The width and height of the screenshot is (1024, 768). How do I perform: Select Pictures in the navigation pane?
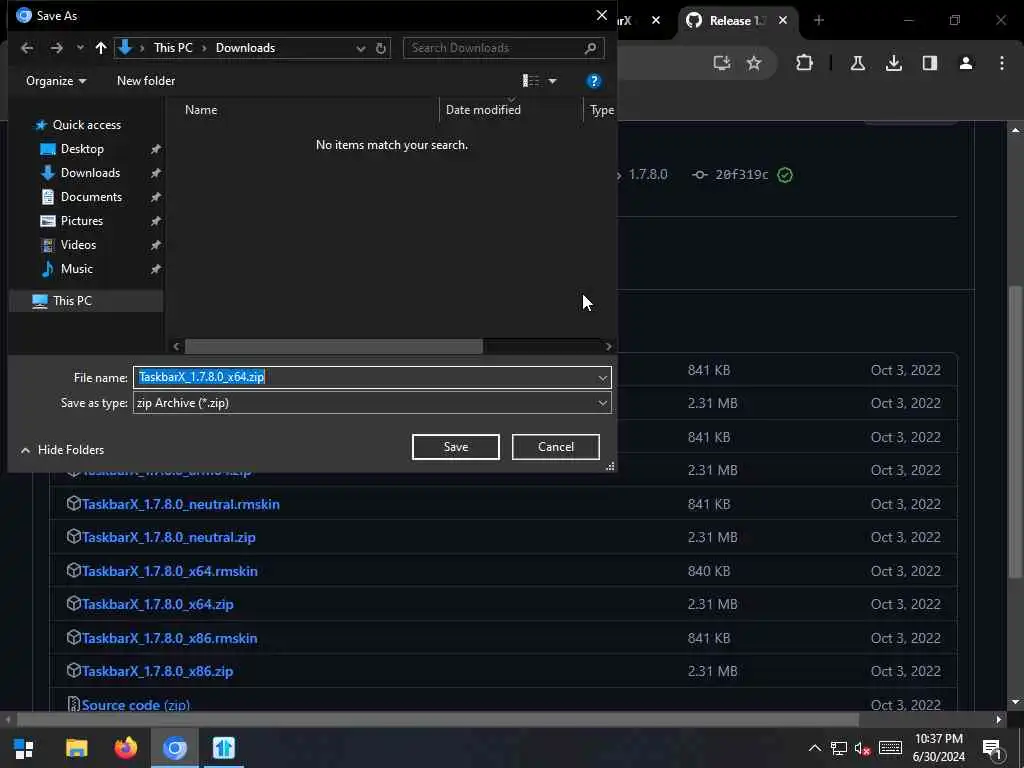(82, 221)
